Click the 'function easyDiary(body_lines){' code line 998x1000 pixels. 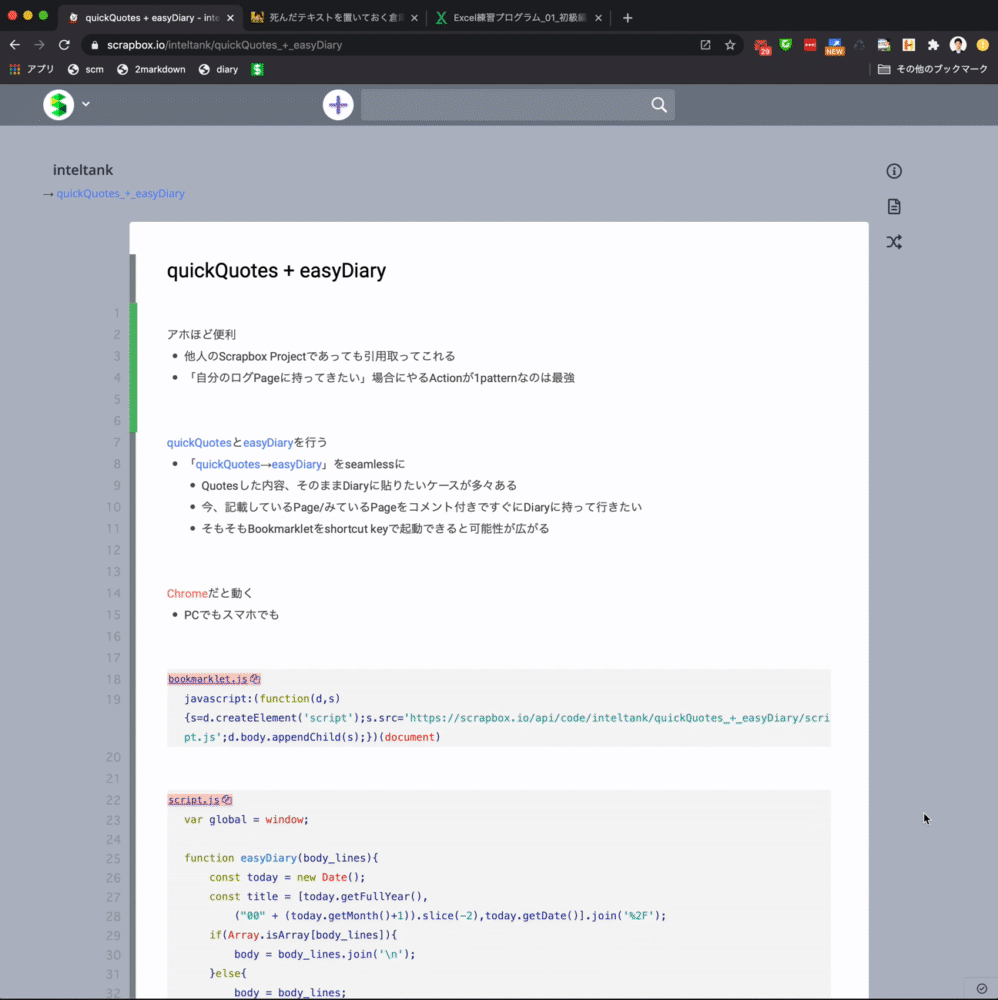[281, 858]
